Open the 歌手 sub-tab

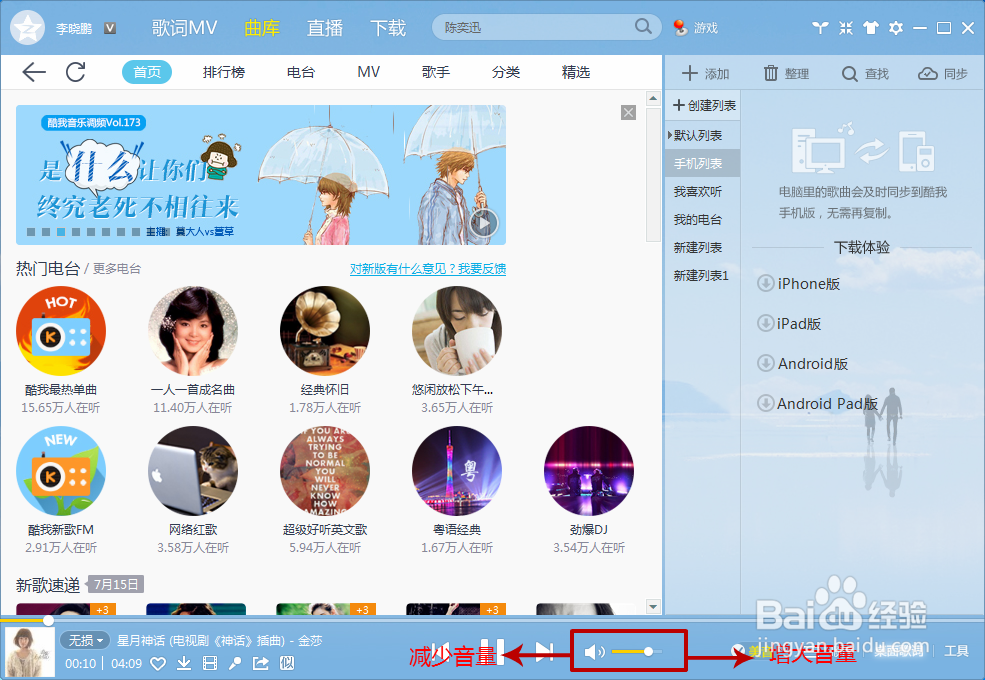click(x=436, y=72)
